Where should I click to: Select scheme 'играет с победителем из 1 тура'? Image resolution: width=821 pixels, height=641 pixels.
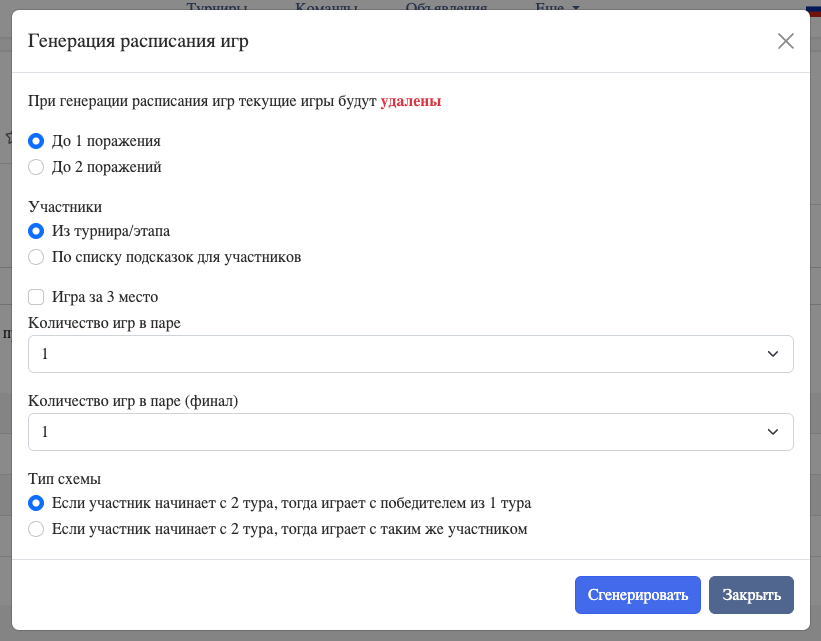point(36,502)
